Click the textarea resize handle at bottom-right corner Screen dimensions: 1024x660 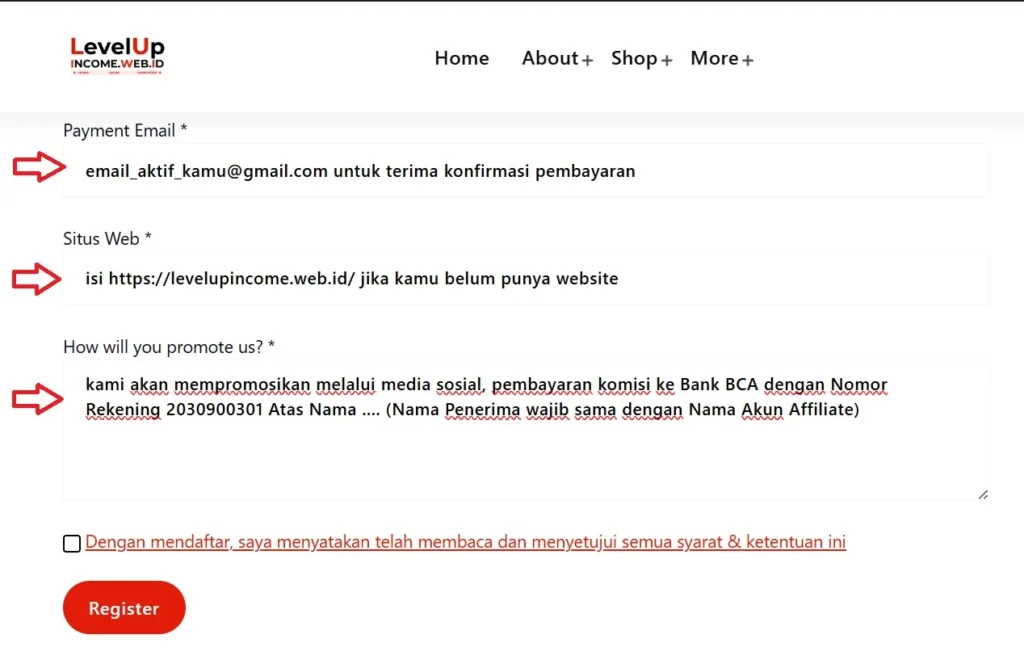pos(982,493)
